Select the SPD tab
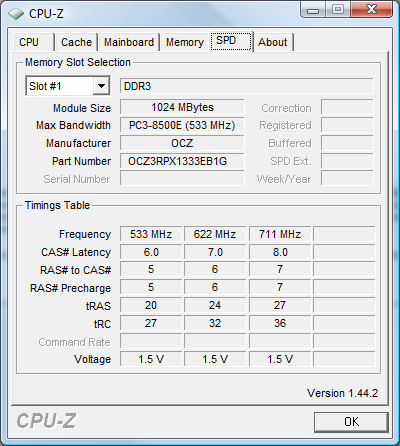The image size is (400, 446). (x=231, y=41)
